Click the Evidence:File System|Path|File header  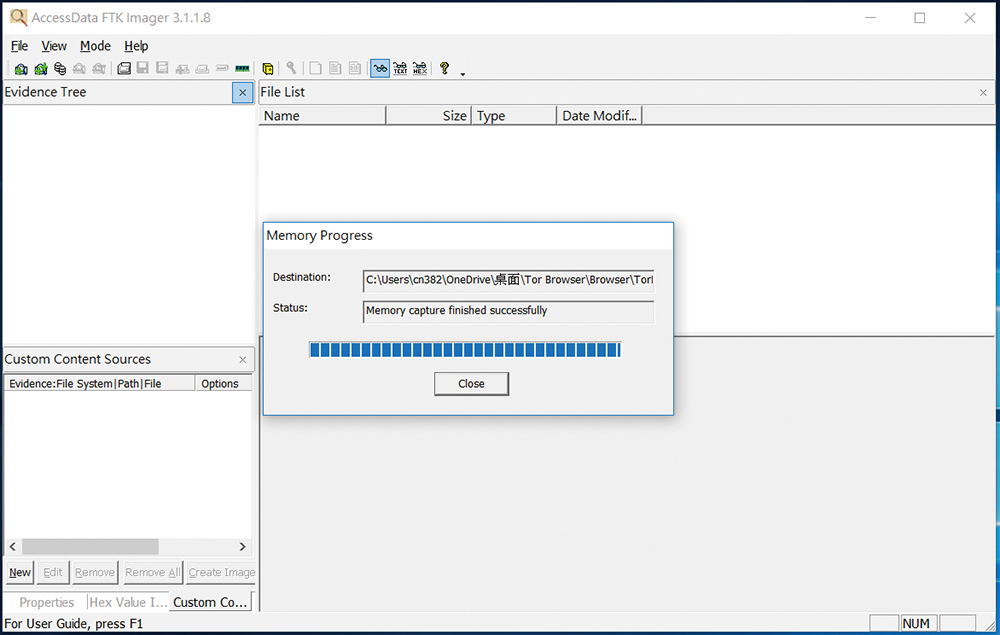tap(99, 383)
